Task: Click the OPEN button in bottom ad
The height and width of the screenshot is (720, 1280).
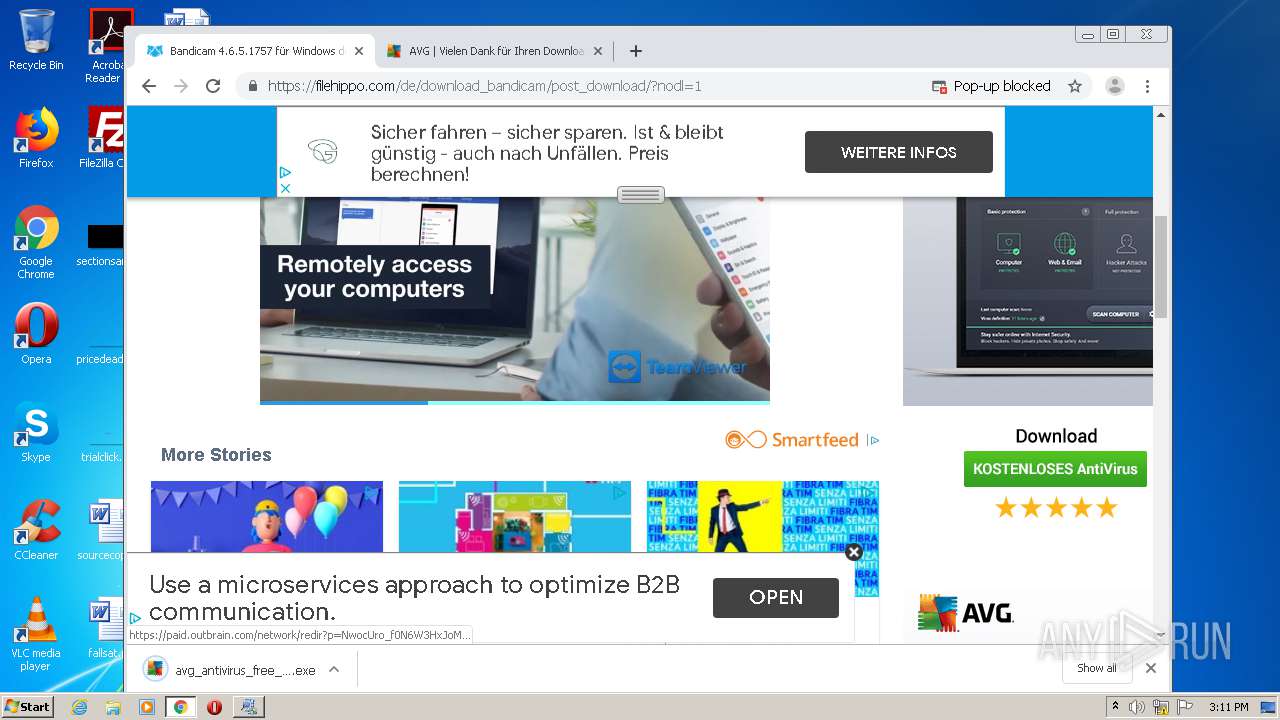Action: 776,597
